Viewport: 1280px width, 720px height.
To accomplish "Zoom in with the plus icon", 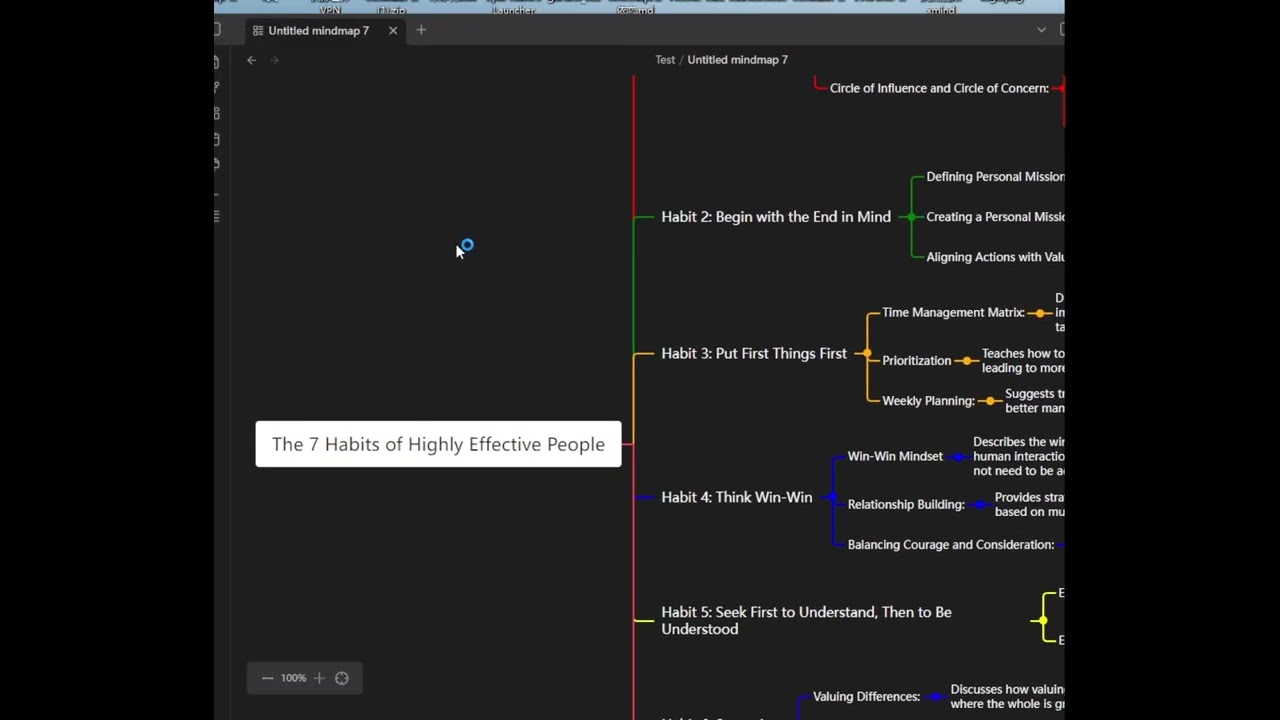I will (x=319, y=678).
